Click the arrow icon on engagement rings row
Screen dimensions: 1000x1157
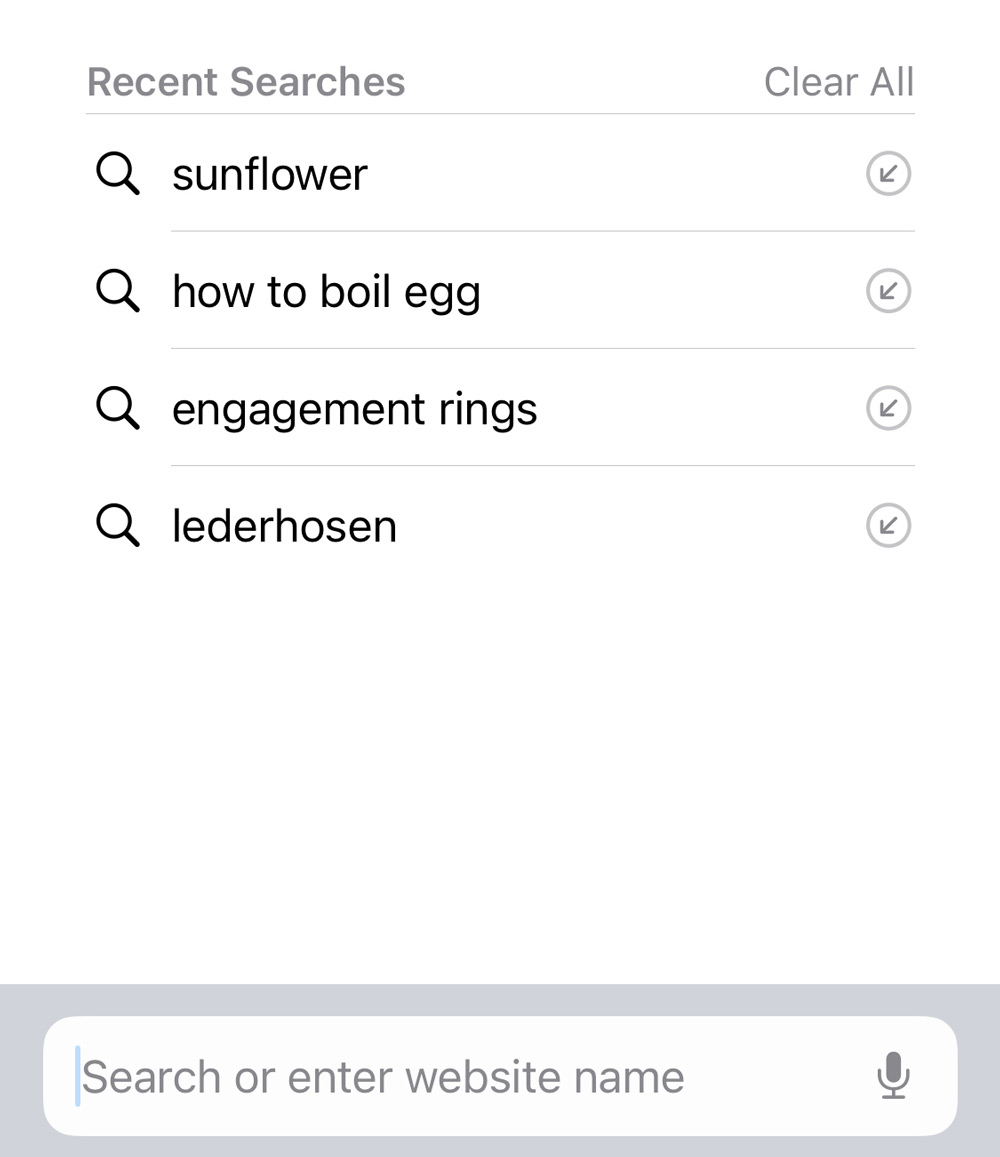889,408
